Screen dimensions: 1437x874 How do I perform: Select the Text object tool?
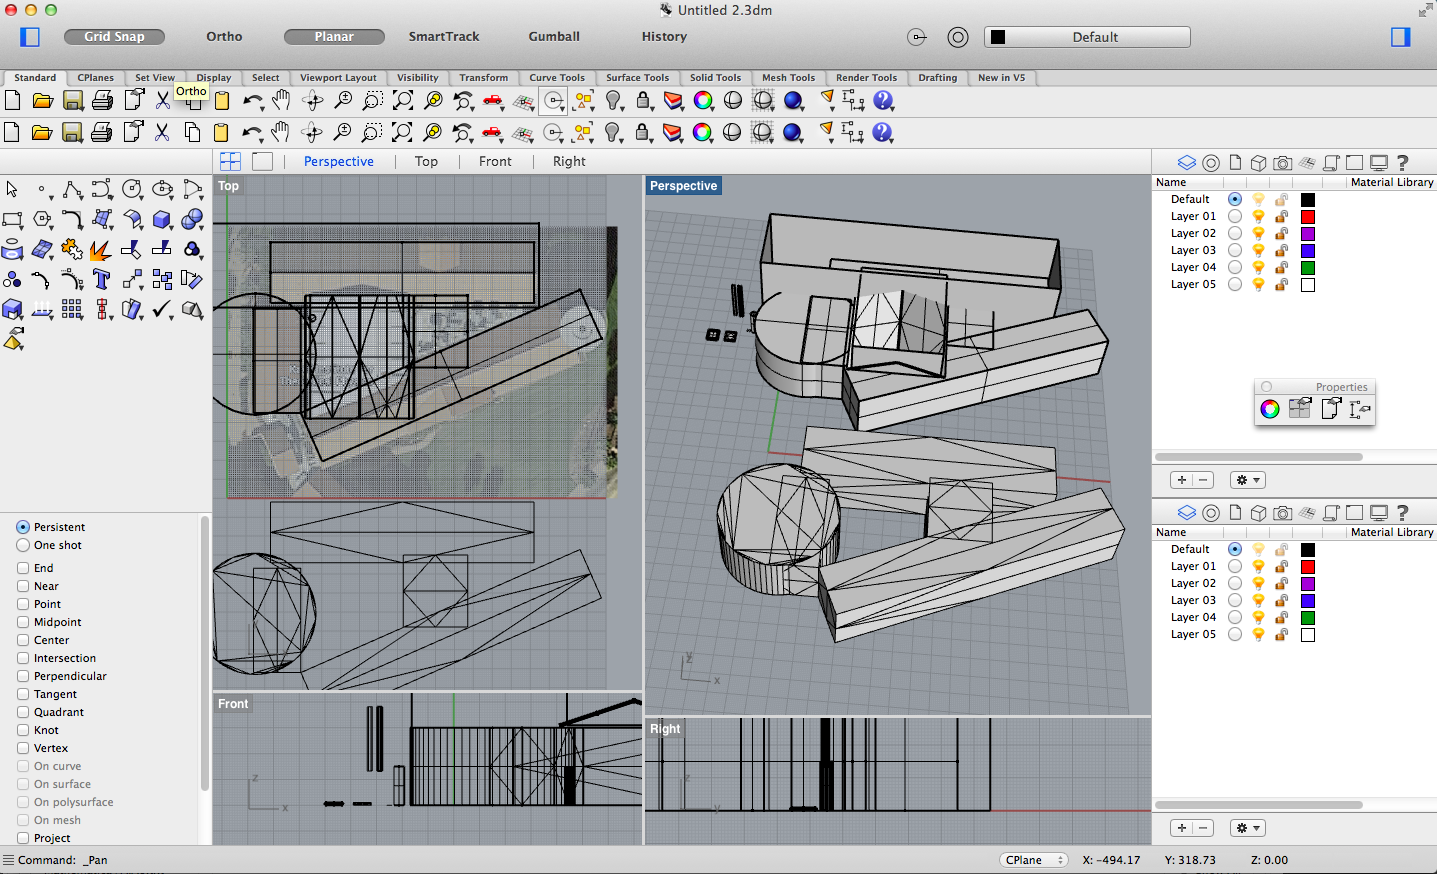tap(101, 279)
